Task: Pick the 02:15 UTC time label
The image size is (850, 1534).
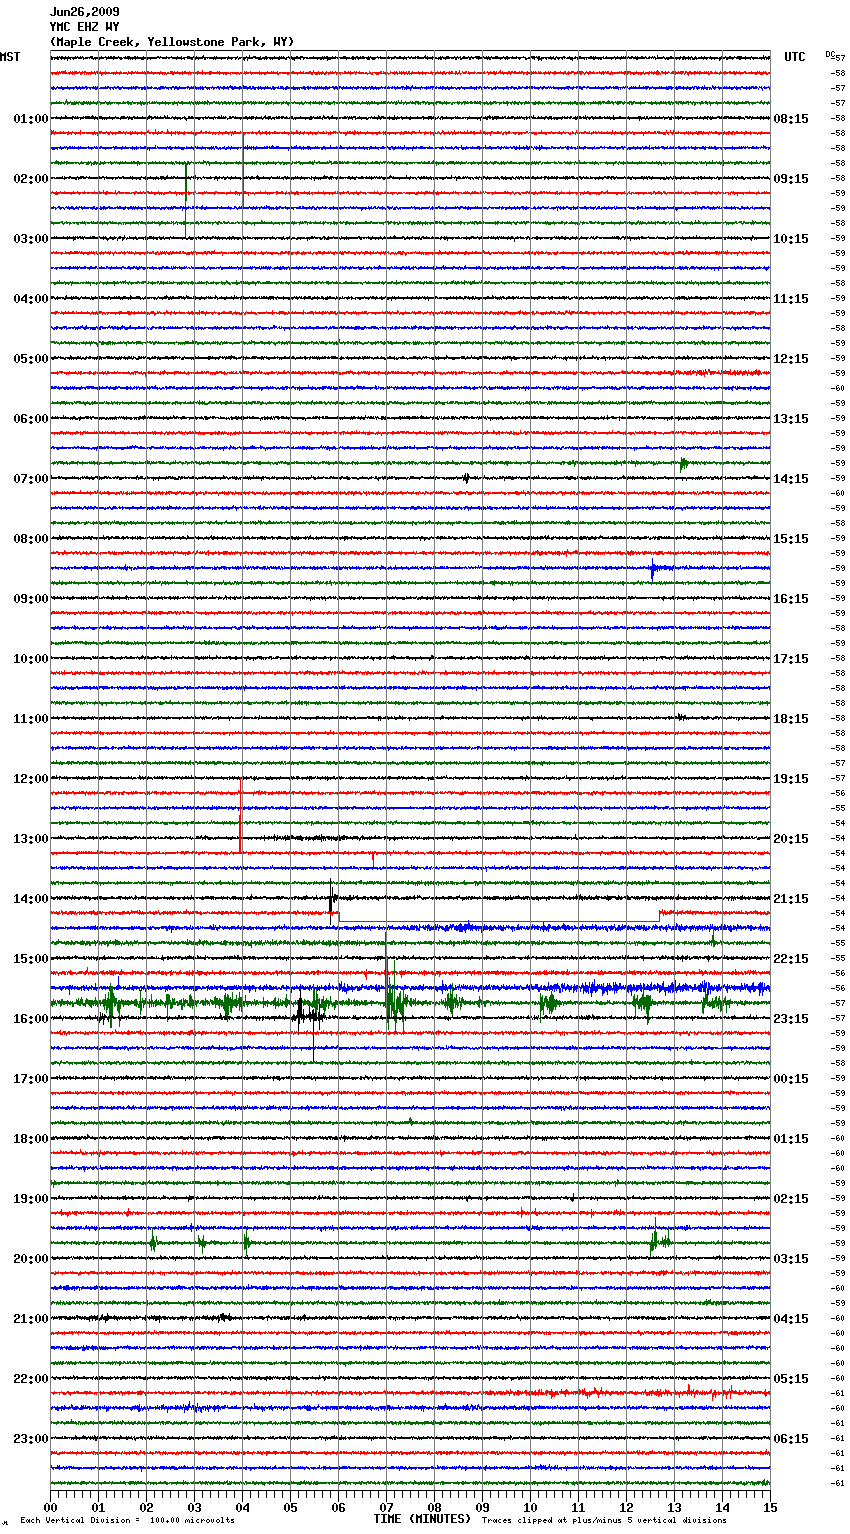Action: click(791, 1199)
